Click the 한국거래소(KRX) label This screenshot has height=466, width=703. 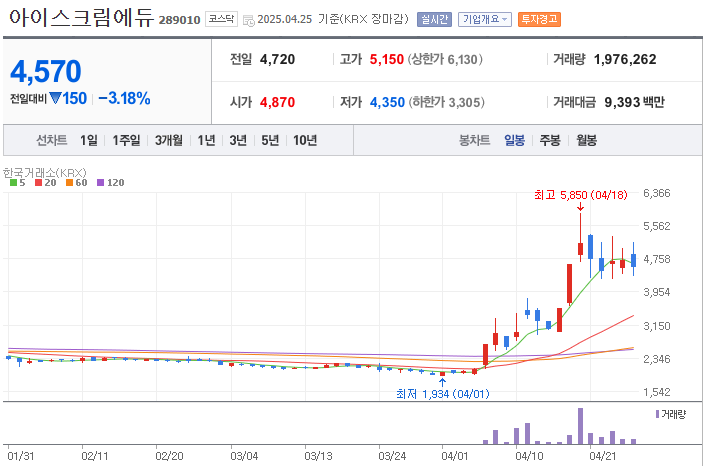45,173
